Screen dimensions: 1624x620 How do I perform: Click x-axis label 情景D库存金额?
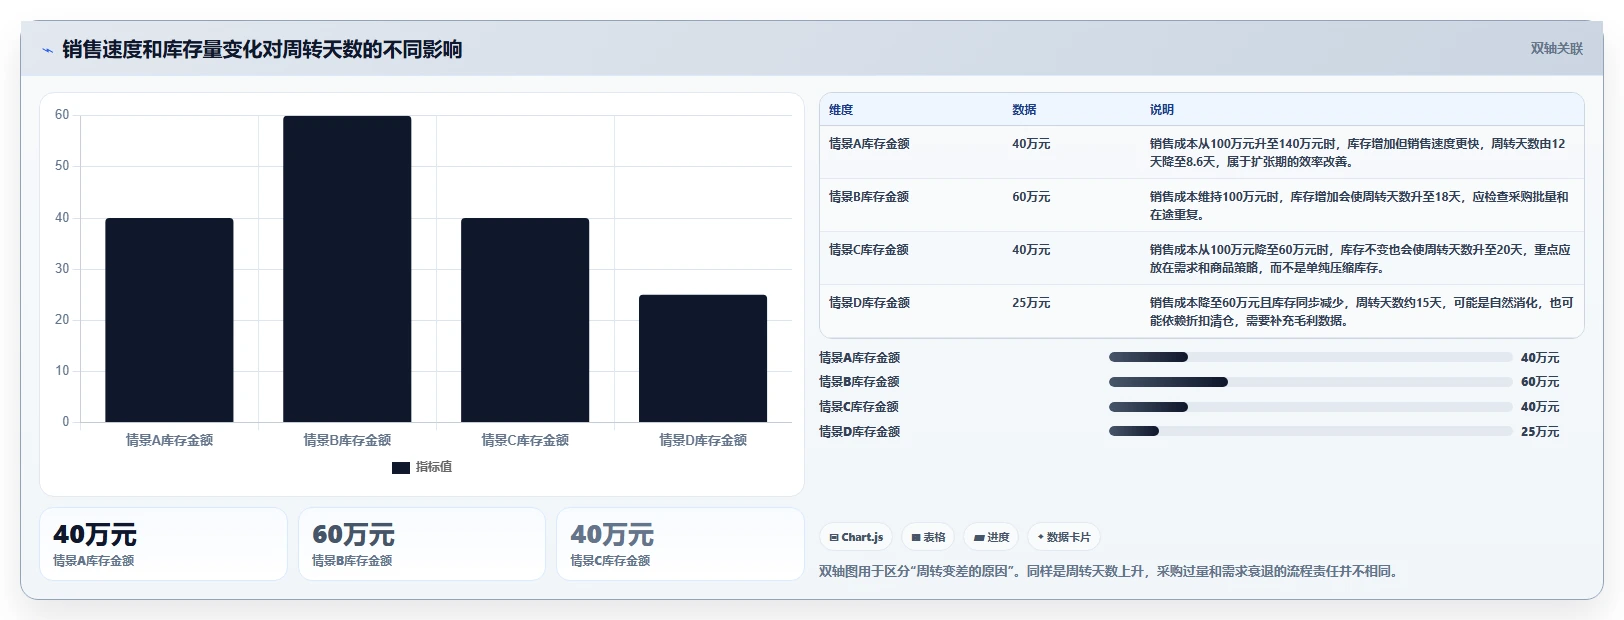tap(703, 440)
